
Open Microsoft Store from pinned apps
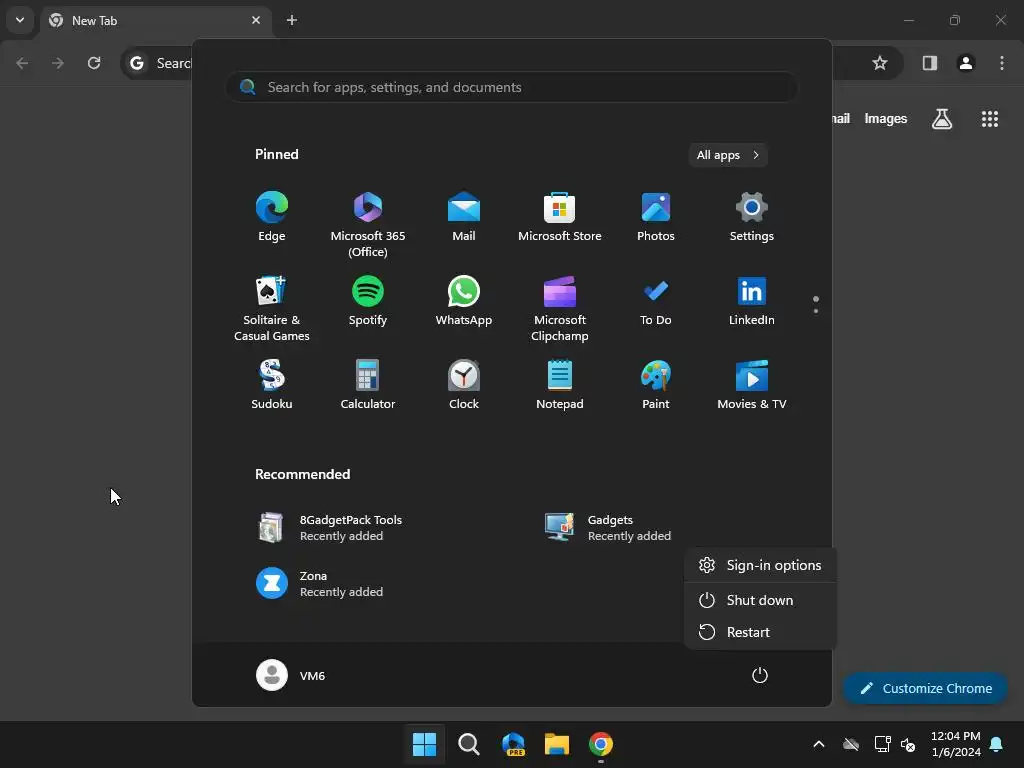560,217
